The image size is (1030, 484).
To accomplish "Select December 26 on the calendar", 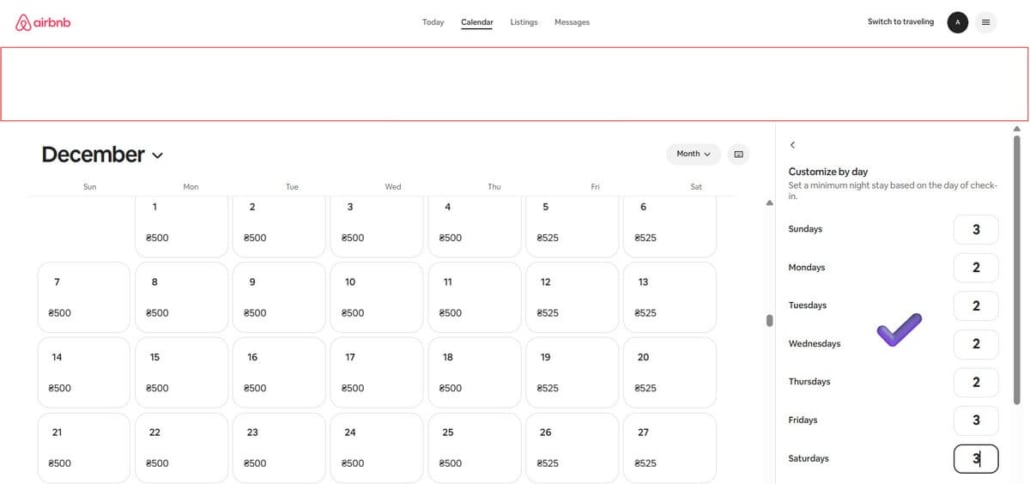I will click(x=572, y=448).
